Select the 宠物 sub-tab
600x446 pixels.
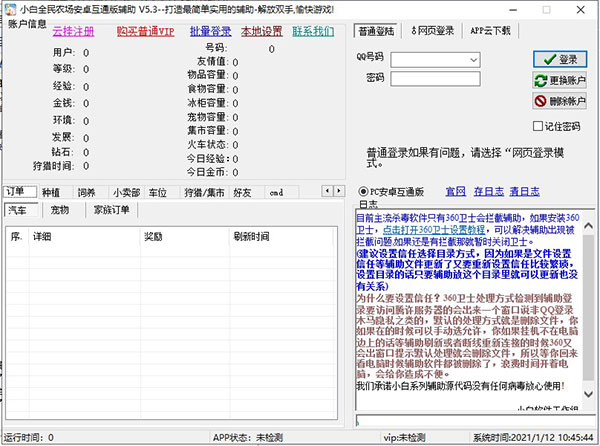pyautogui.click(x=60, y=210)
